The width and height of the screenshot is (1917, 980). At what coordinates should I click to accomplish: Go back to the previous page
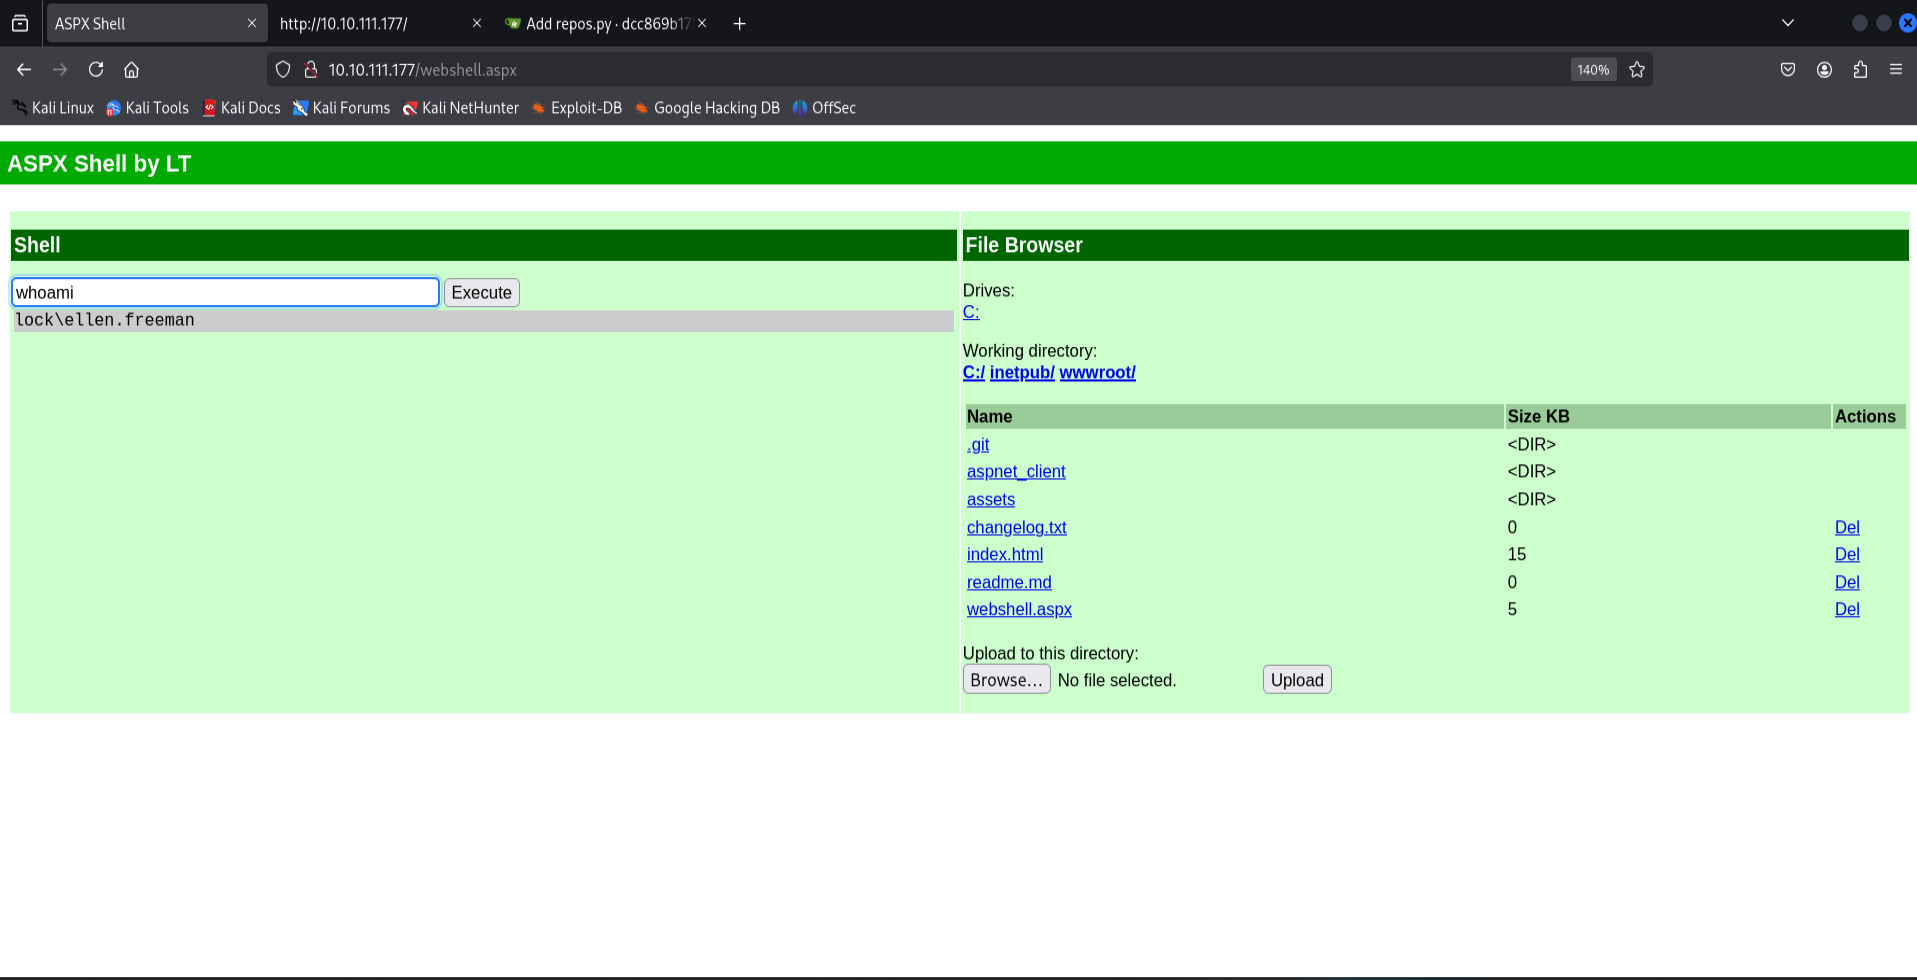(24, 70)
